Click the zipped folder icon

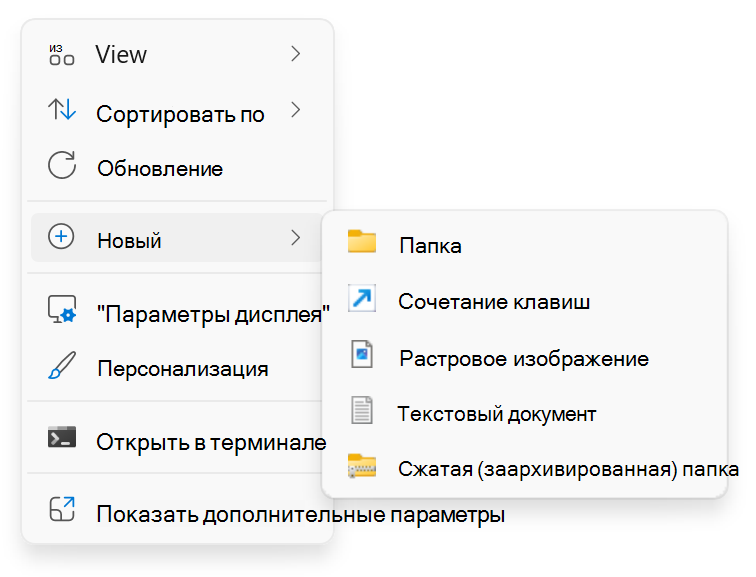pos(362,466)
